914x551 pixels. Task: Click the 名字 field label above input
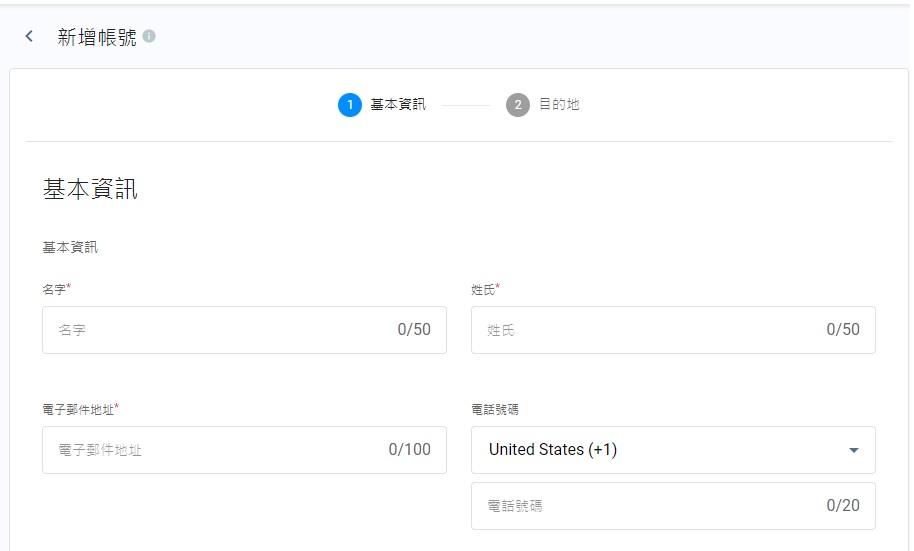pos(54,289)
